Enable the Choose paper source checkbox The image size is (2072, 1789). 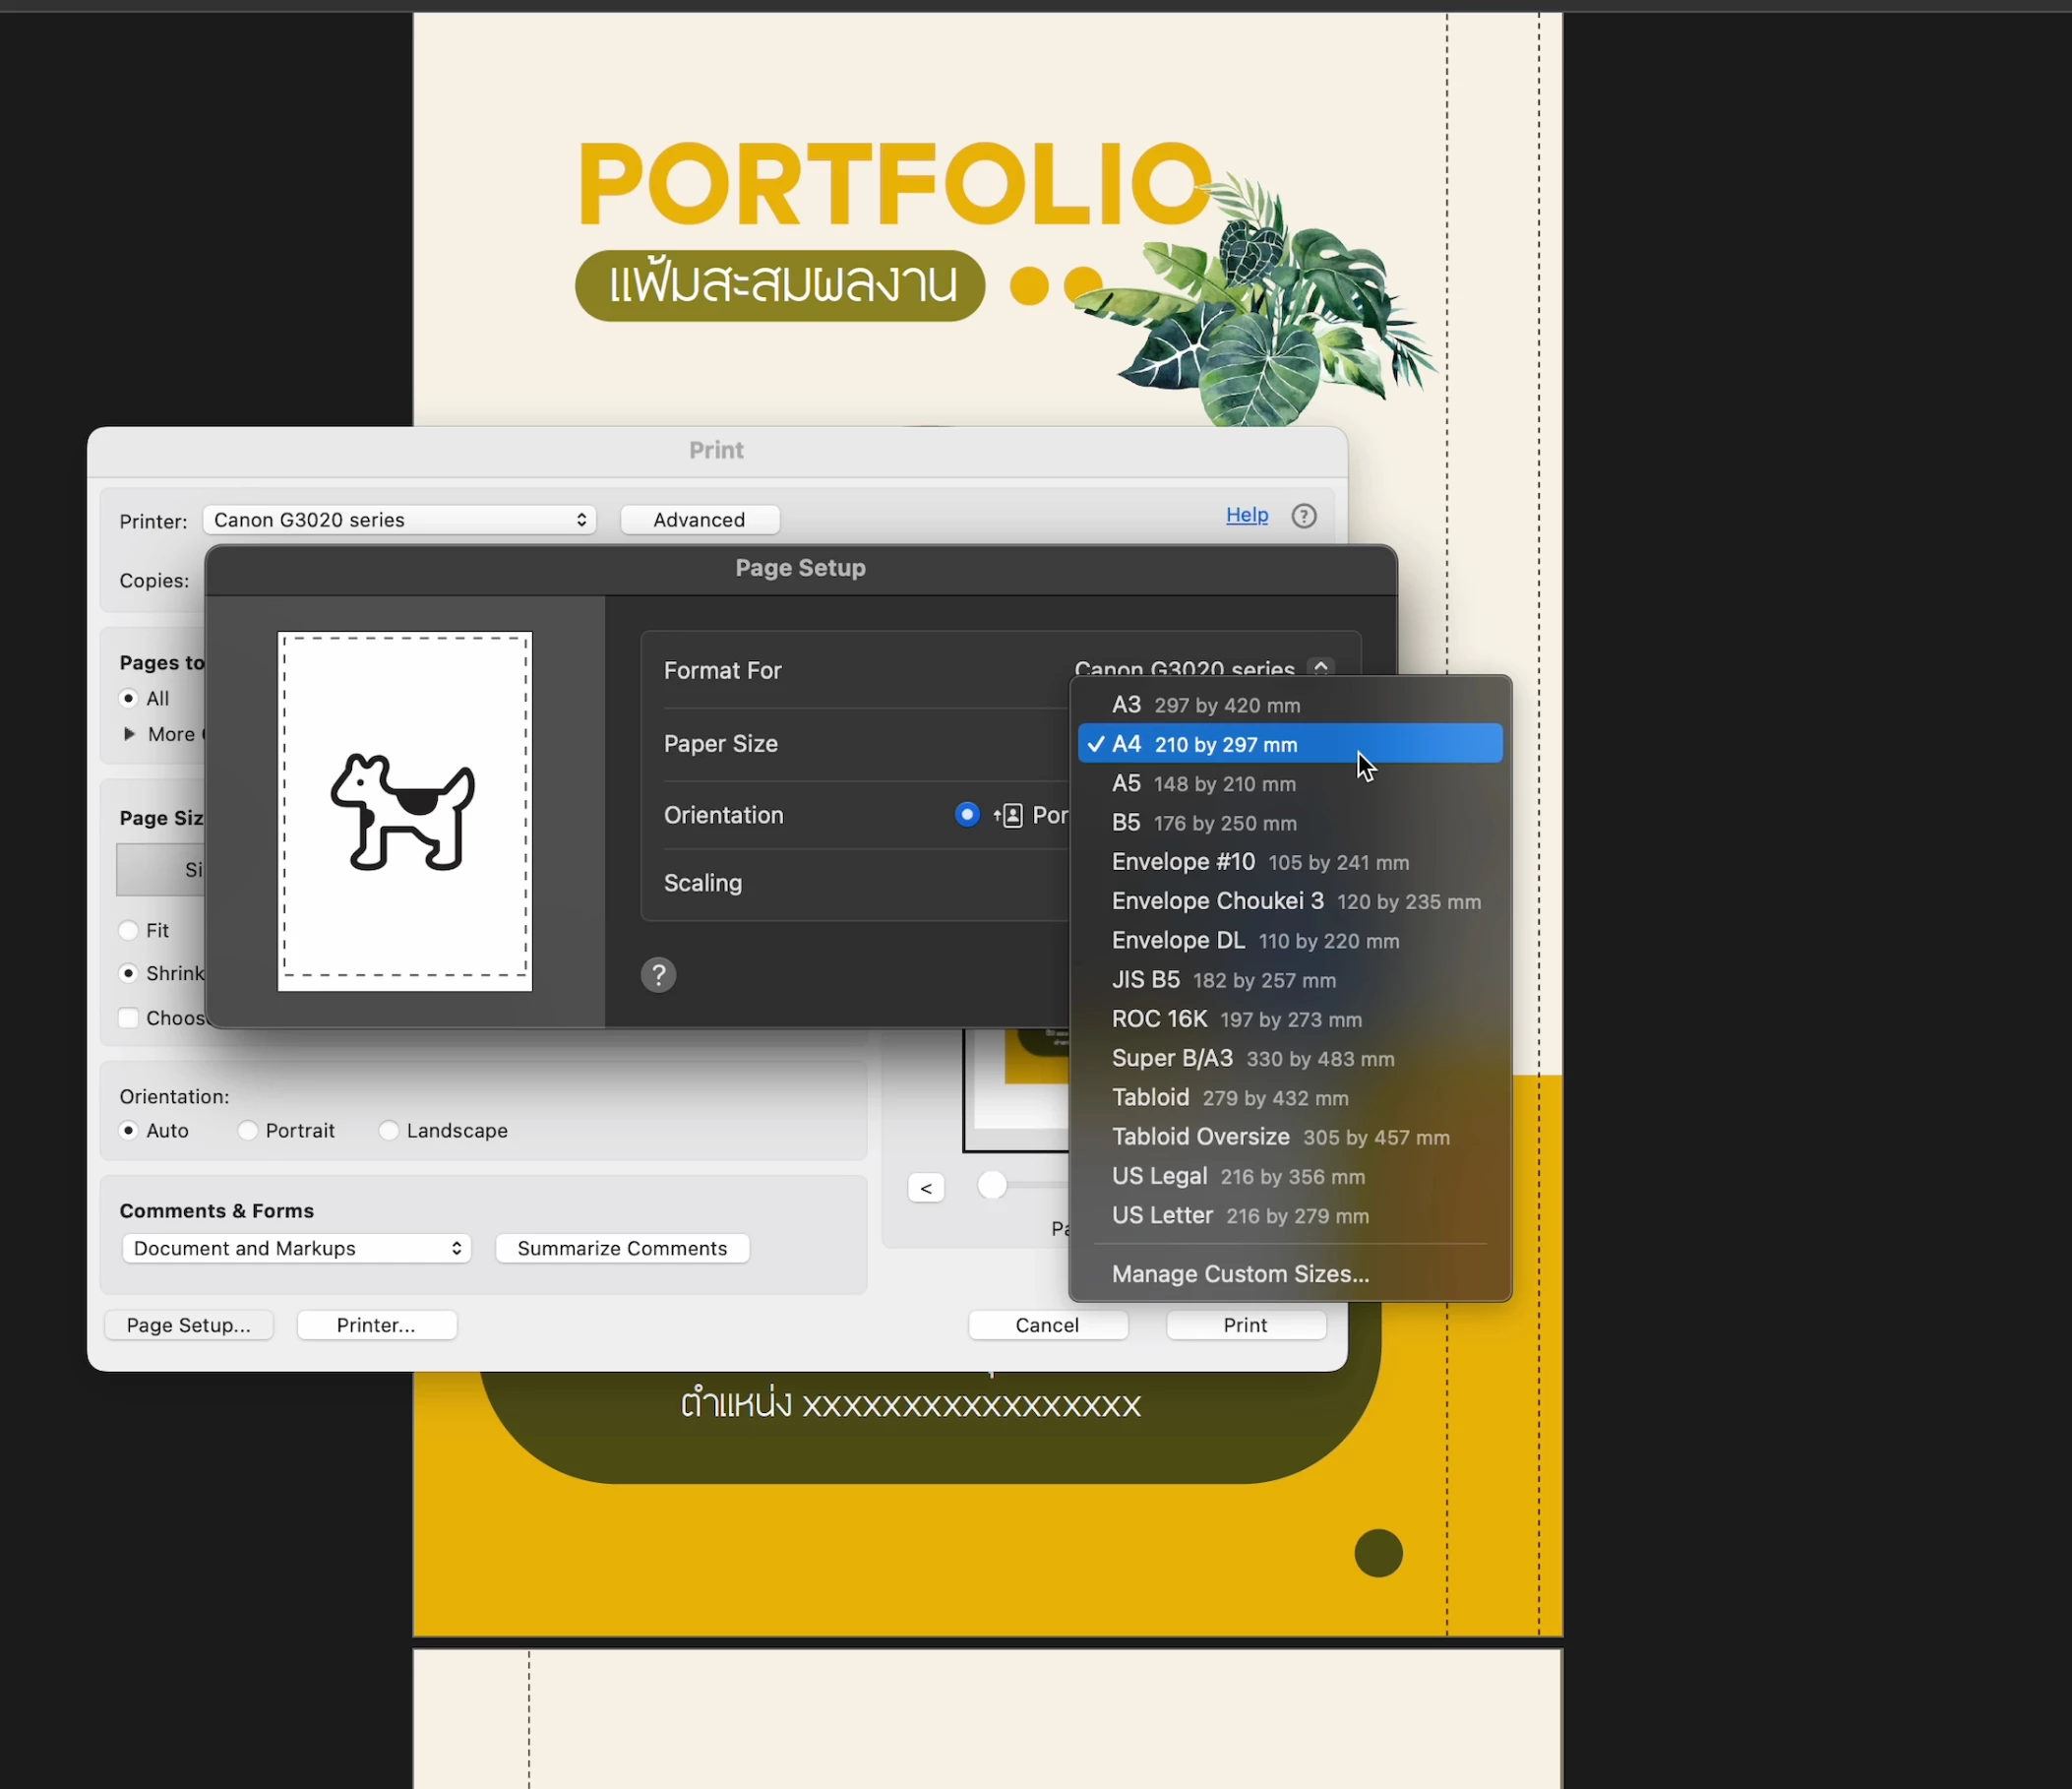point(129,1018)
